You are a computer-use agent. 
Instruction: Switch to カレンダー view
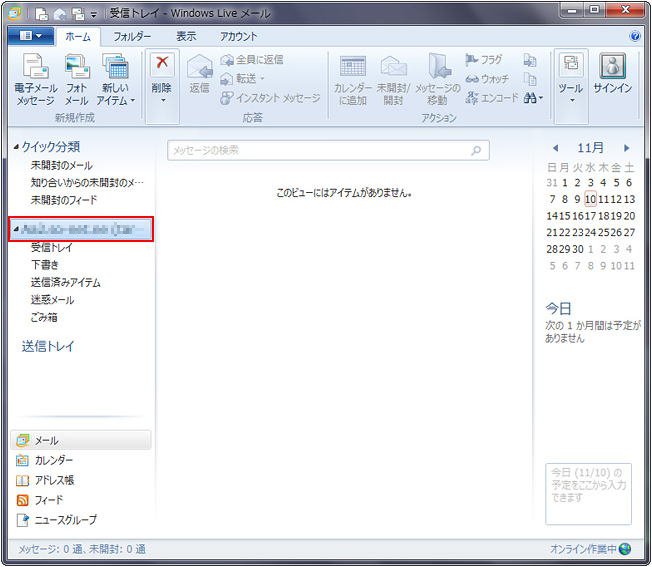(44, 460)
